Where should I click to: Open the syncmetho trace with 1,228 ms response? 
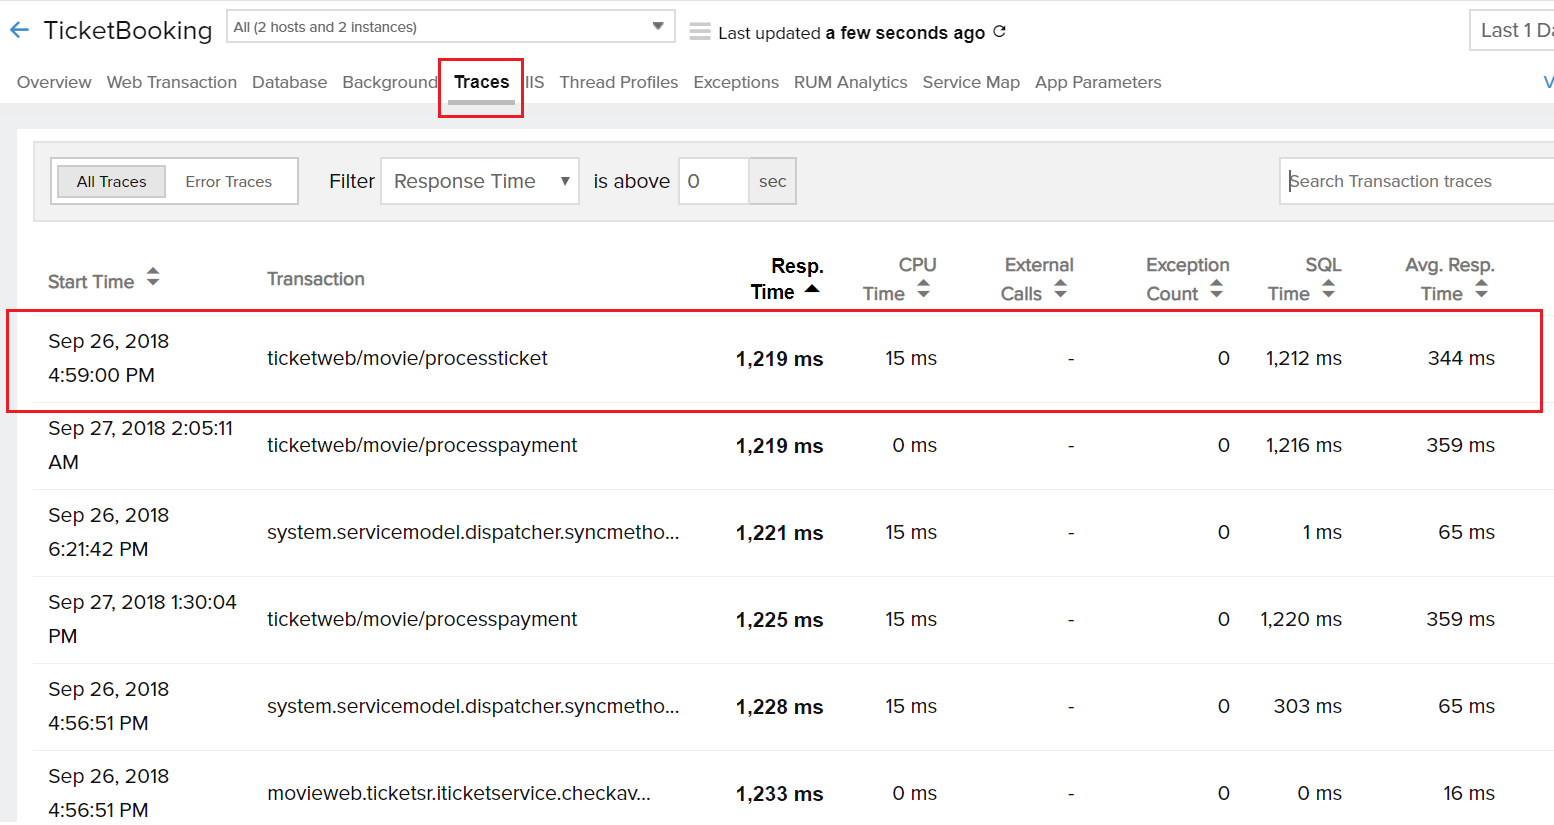pos(473,706)
